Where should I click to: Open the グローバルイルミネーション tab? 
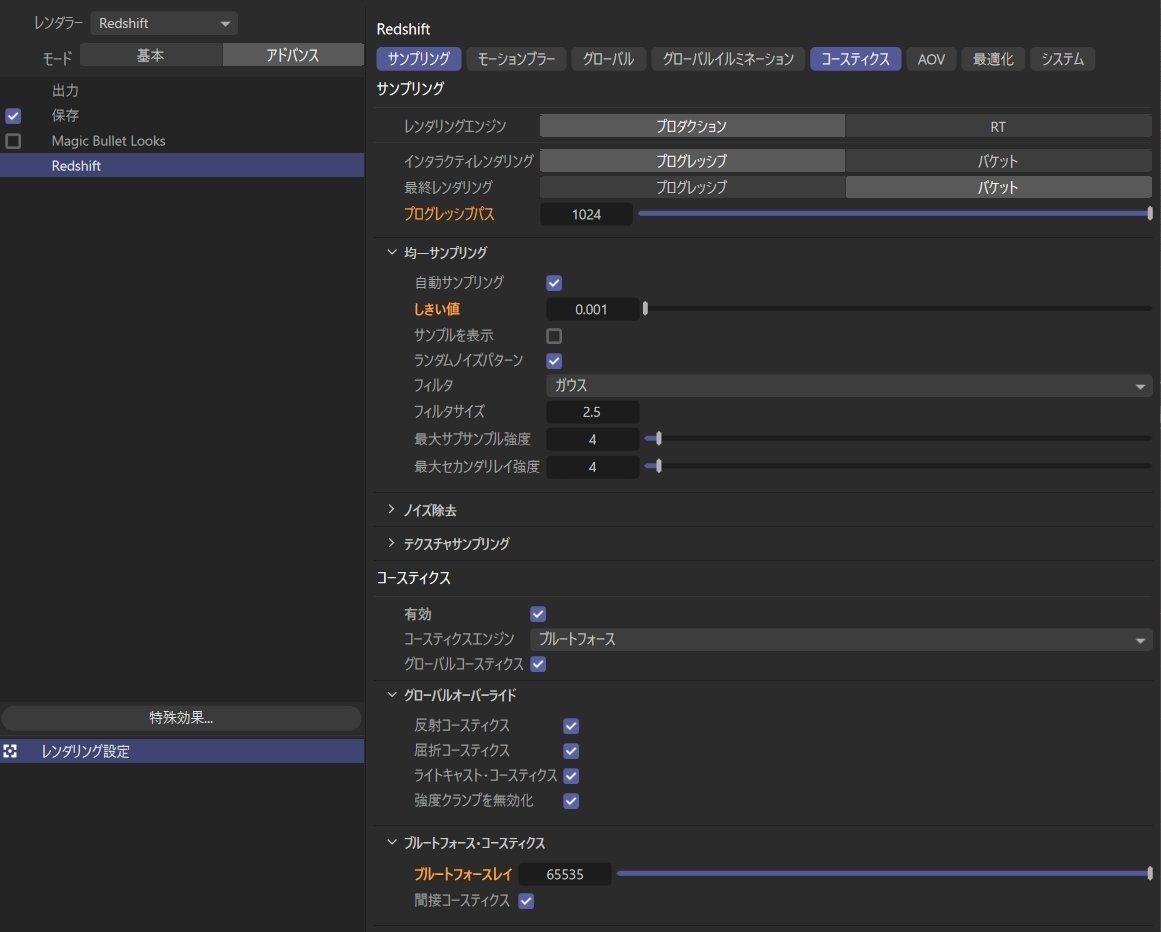click(729, 58)
